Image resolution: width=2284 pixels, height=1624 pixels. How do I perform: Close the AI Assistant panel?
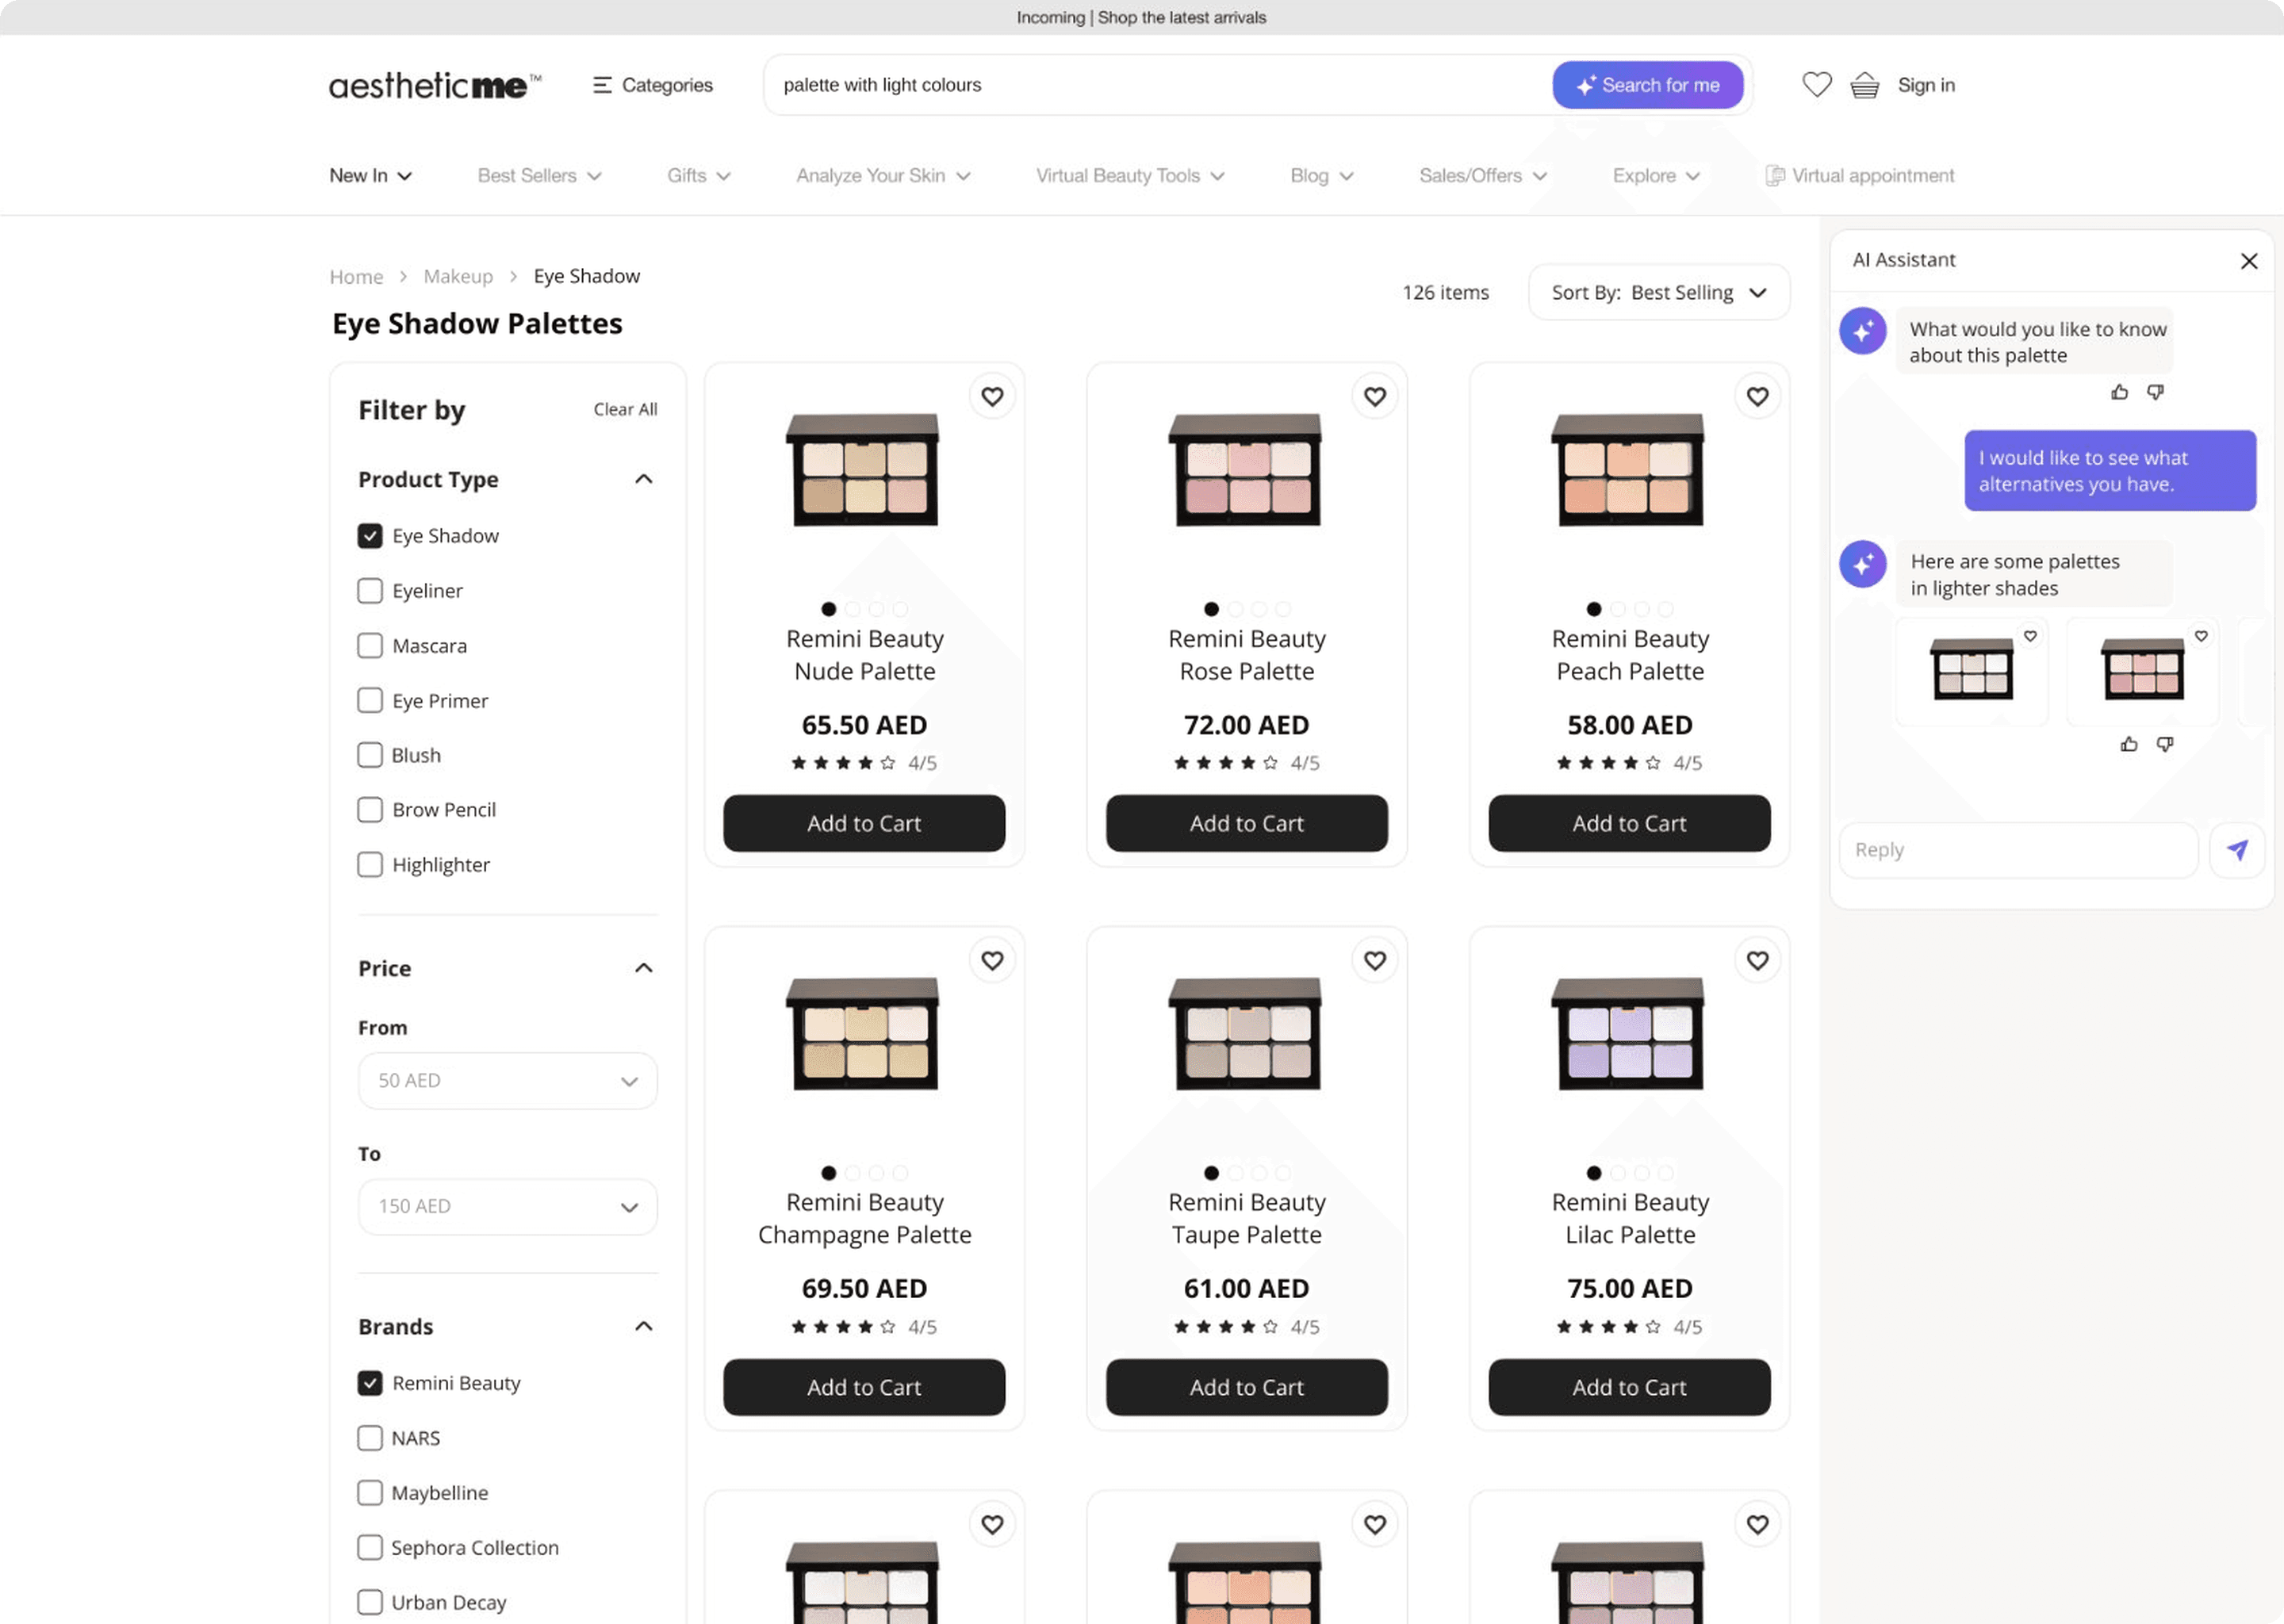2249,261
